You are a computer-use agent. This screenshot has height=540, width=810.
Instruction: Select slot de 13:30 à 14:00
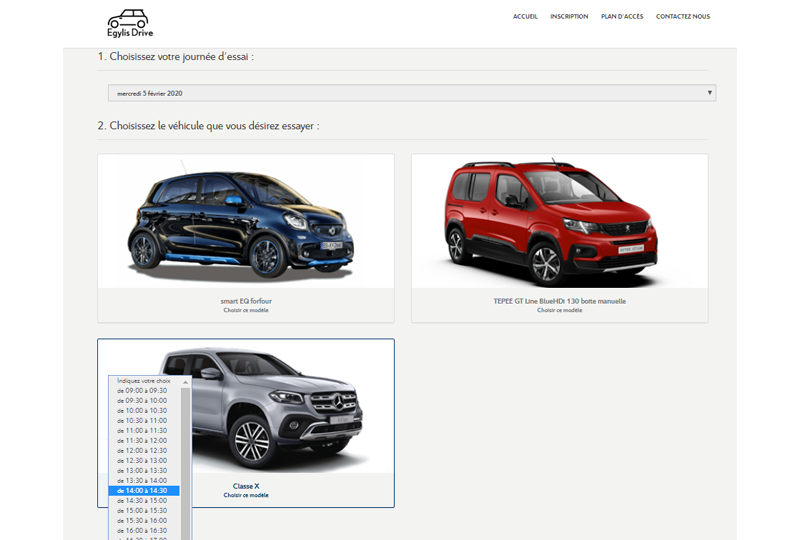(144, 481)
